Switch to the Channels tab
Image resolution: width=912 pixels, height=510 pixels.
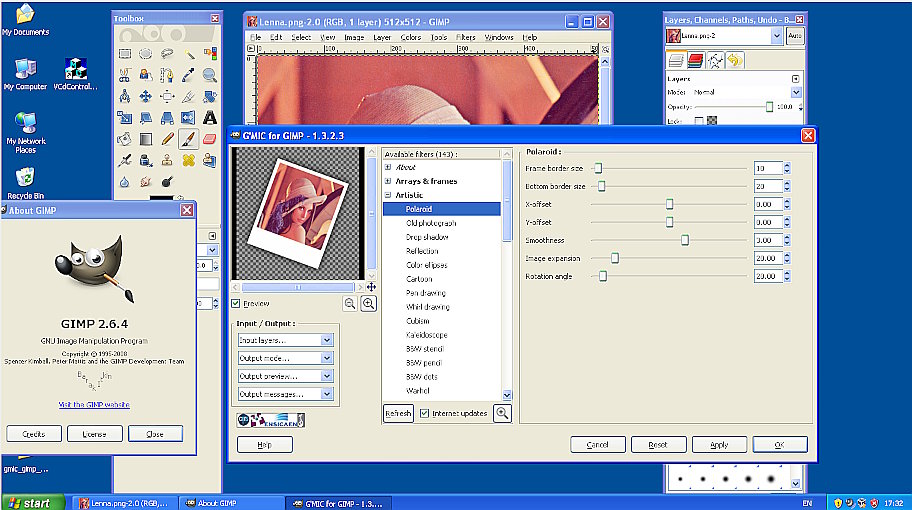[695, 60]
